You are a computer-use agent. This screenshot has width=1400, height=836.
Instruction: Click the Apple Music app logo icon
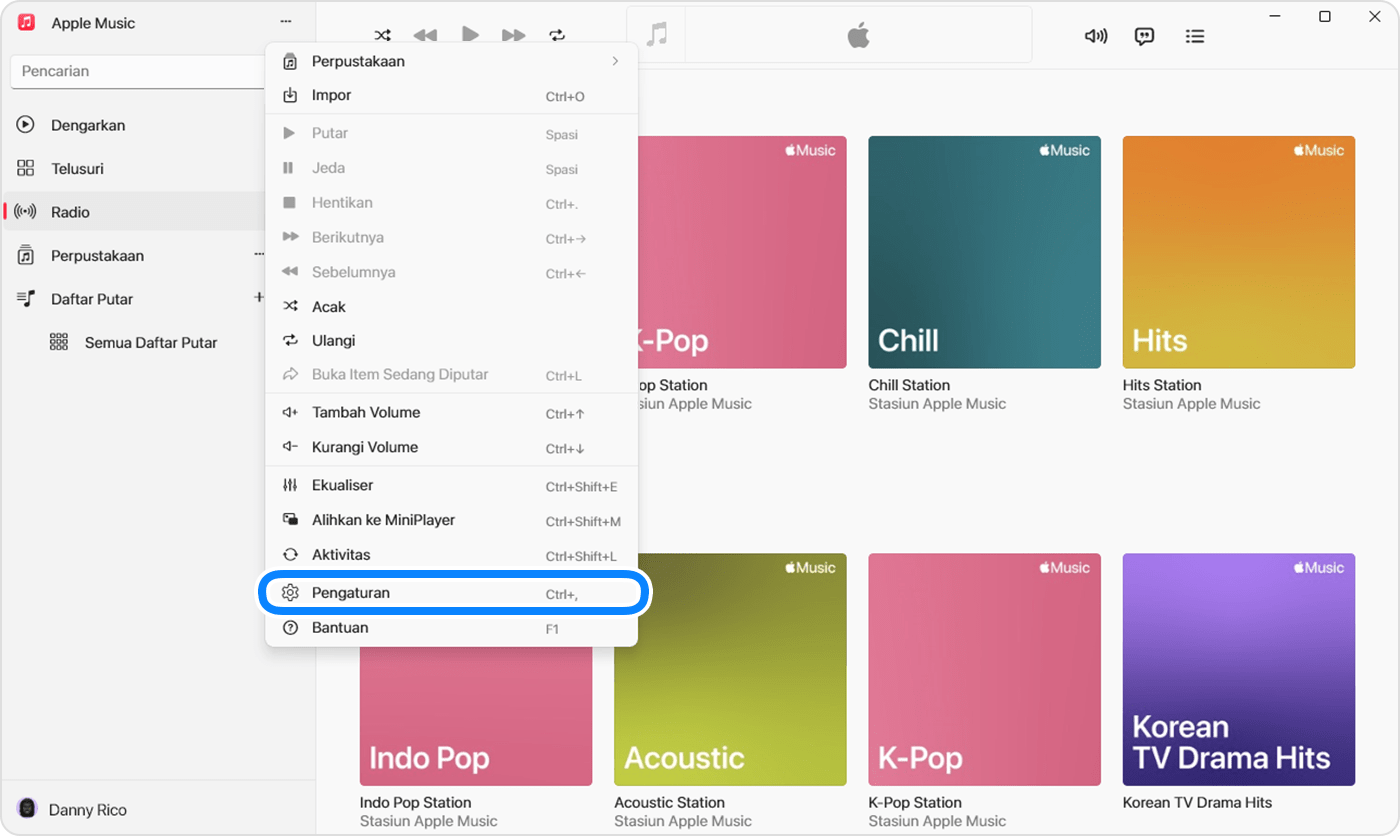[x=27, y=22]
